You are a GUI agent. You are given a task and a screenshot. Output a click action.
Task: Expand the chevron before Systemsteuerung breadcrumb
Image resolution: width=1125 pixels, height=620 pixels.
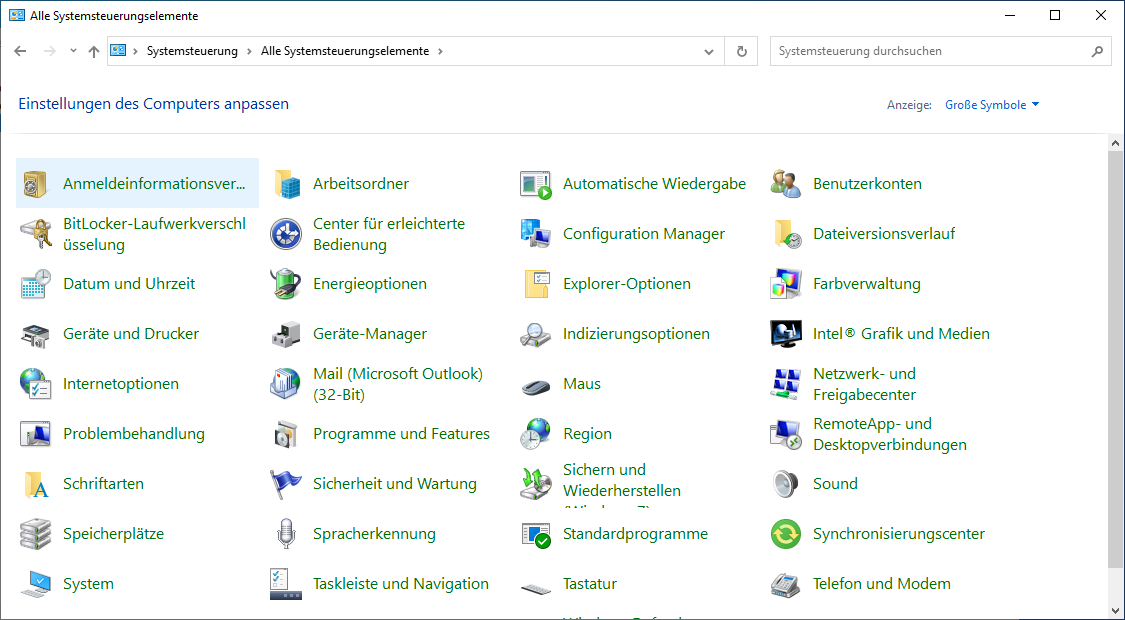tap(136, 51)
